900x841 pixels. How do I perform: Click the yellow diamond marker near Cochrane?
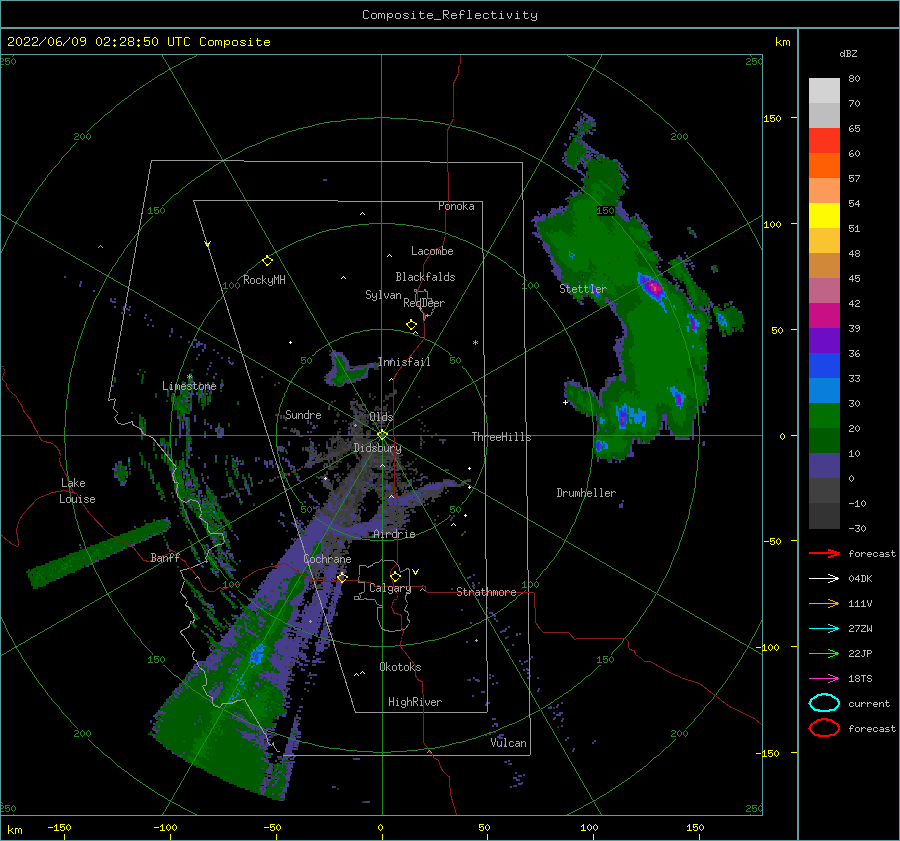(x=342, y=577)
